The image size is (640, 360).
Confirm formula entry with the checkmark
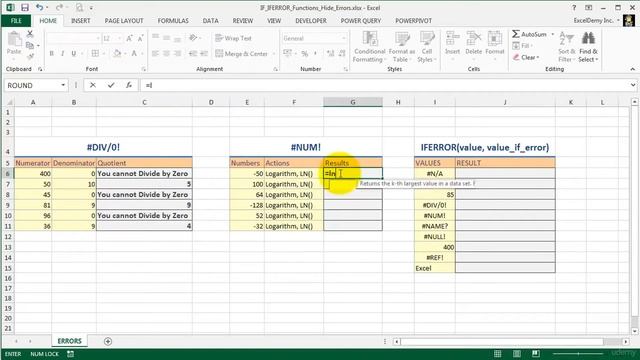111,85
